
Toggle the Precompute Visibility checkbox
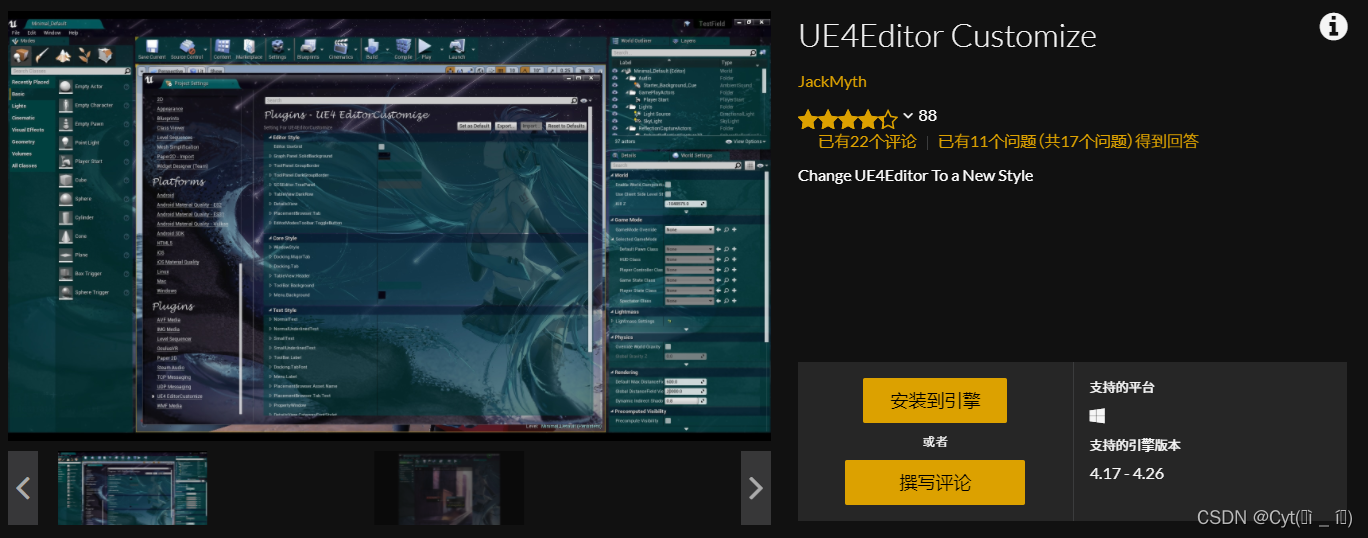pyautogui.click(x=668, y=421)
